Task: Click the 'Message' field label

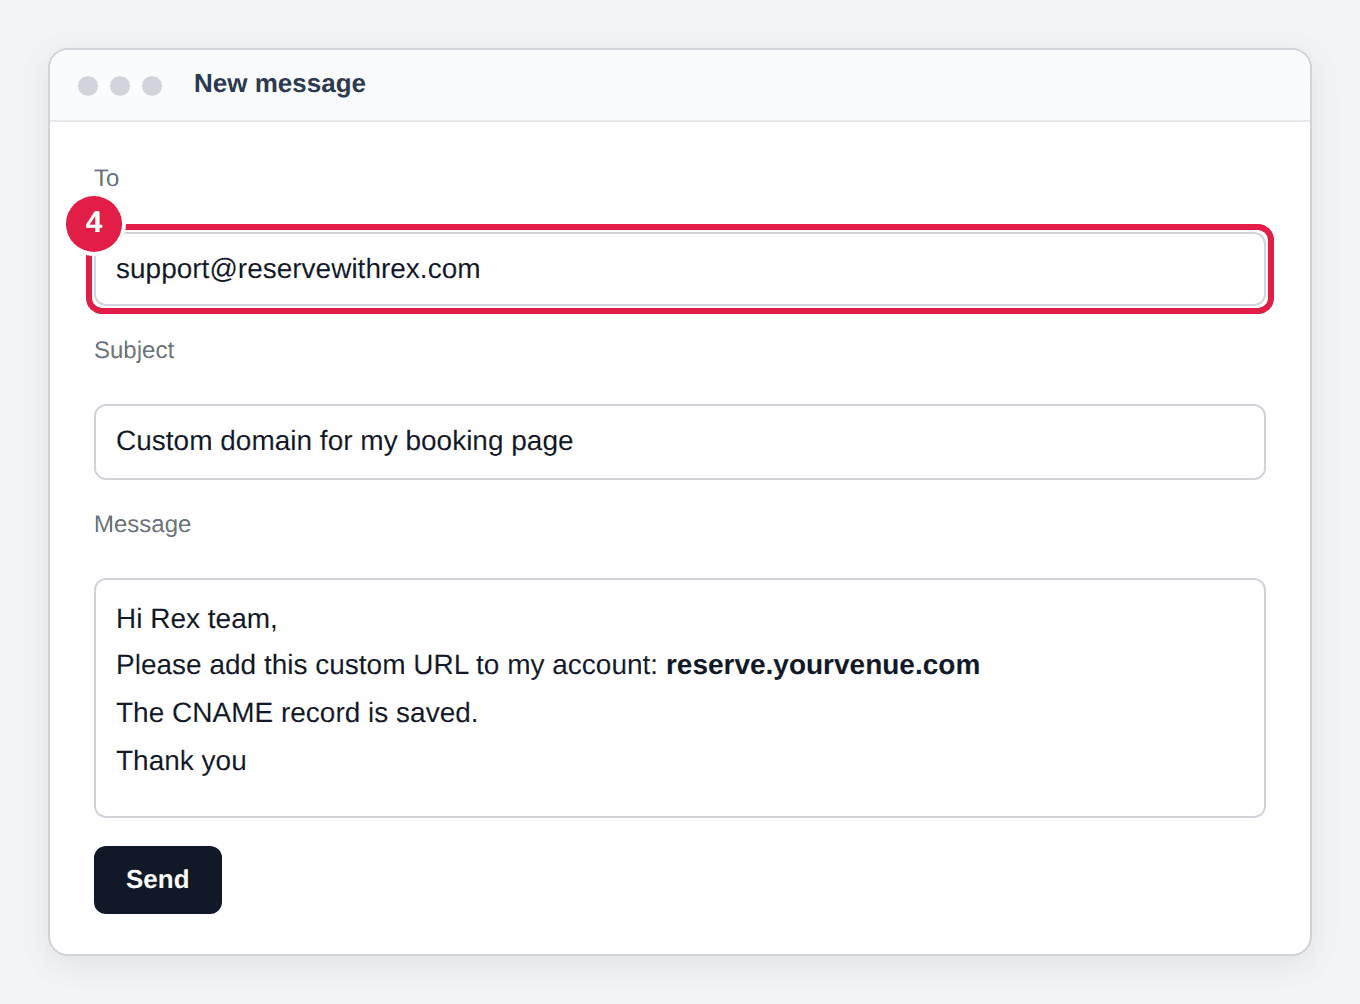Action: point(142,524)
